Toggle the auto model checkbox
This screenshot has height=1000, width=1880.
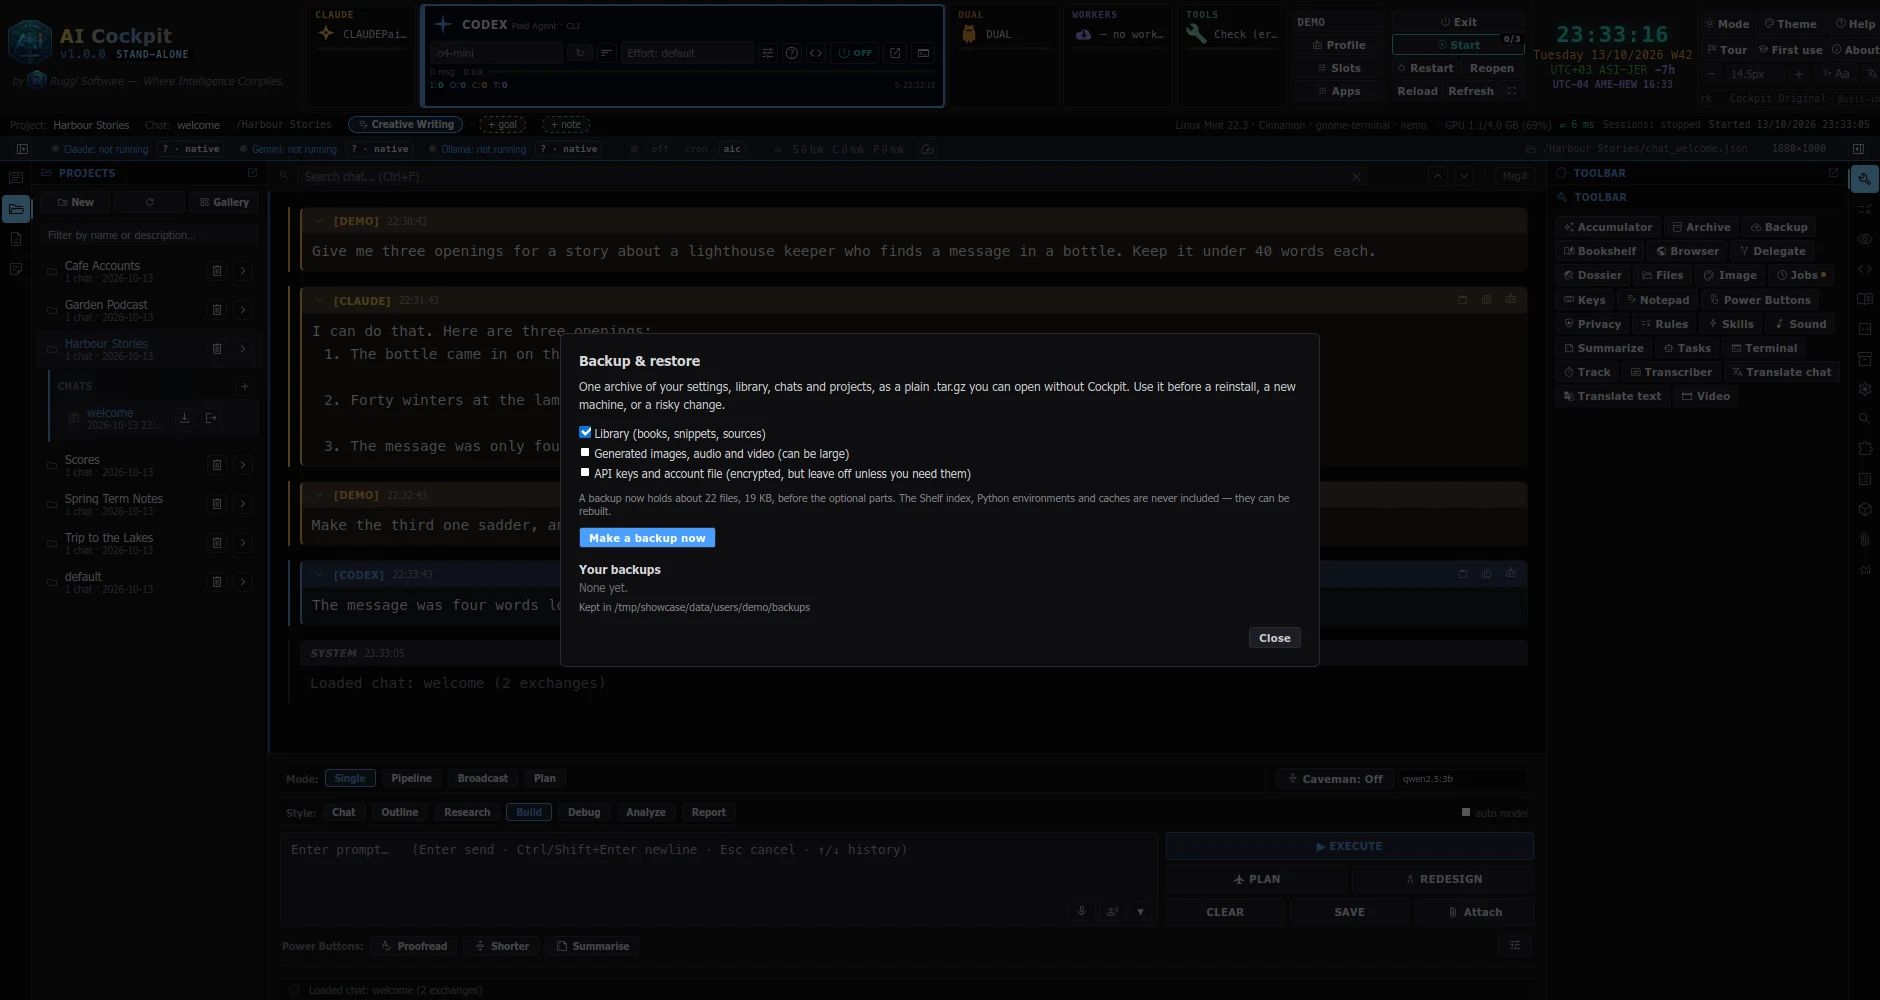pos(1466,813)
